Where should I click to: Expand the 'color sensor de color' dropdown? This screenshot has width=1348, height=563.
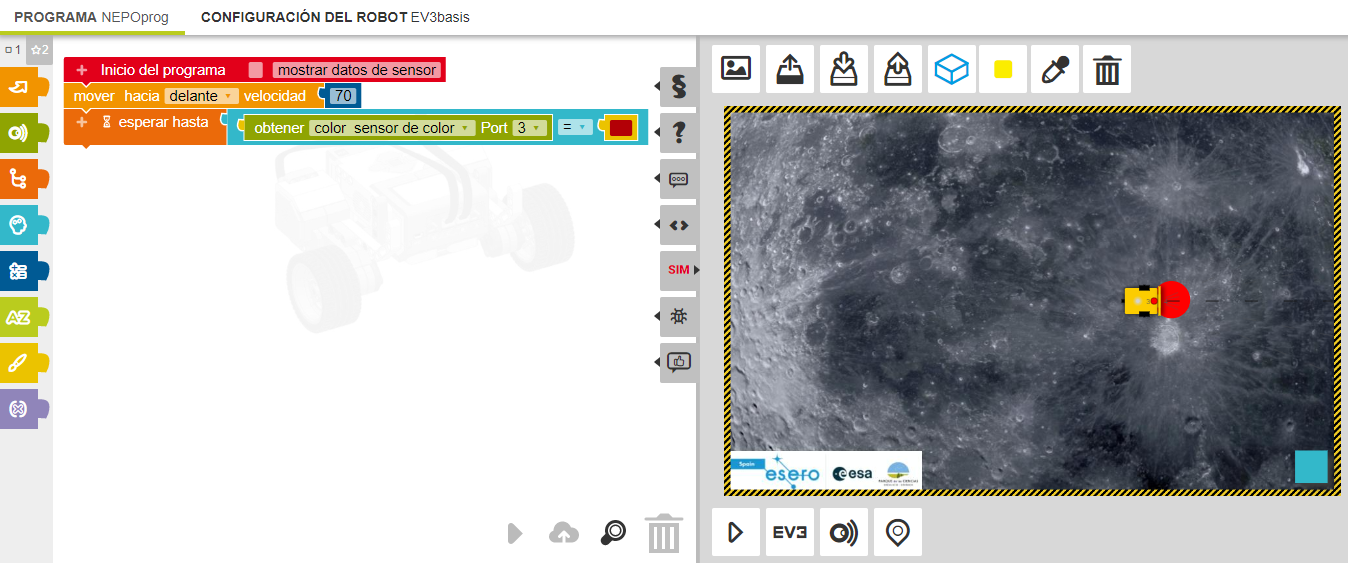(392, 128)
